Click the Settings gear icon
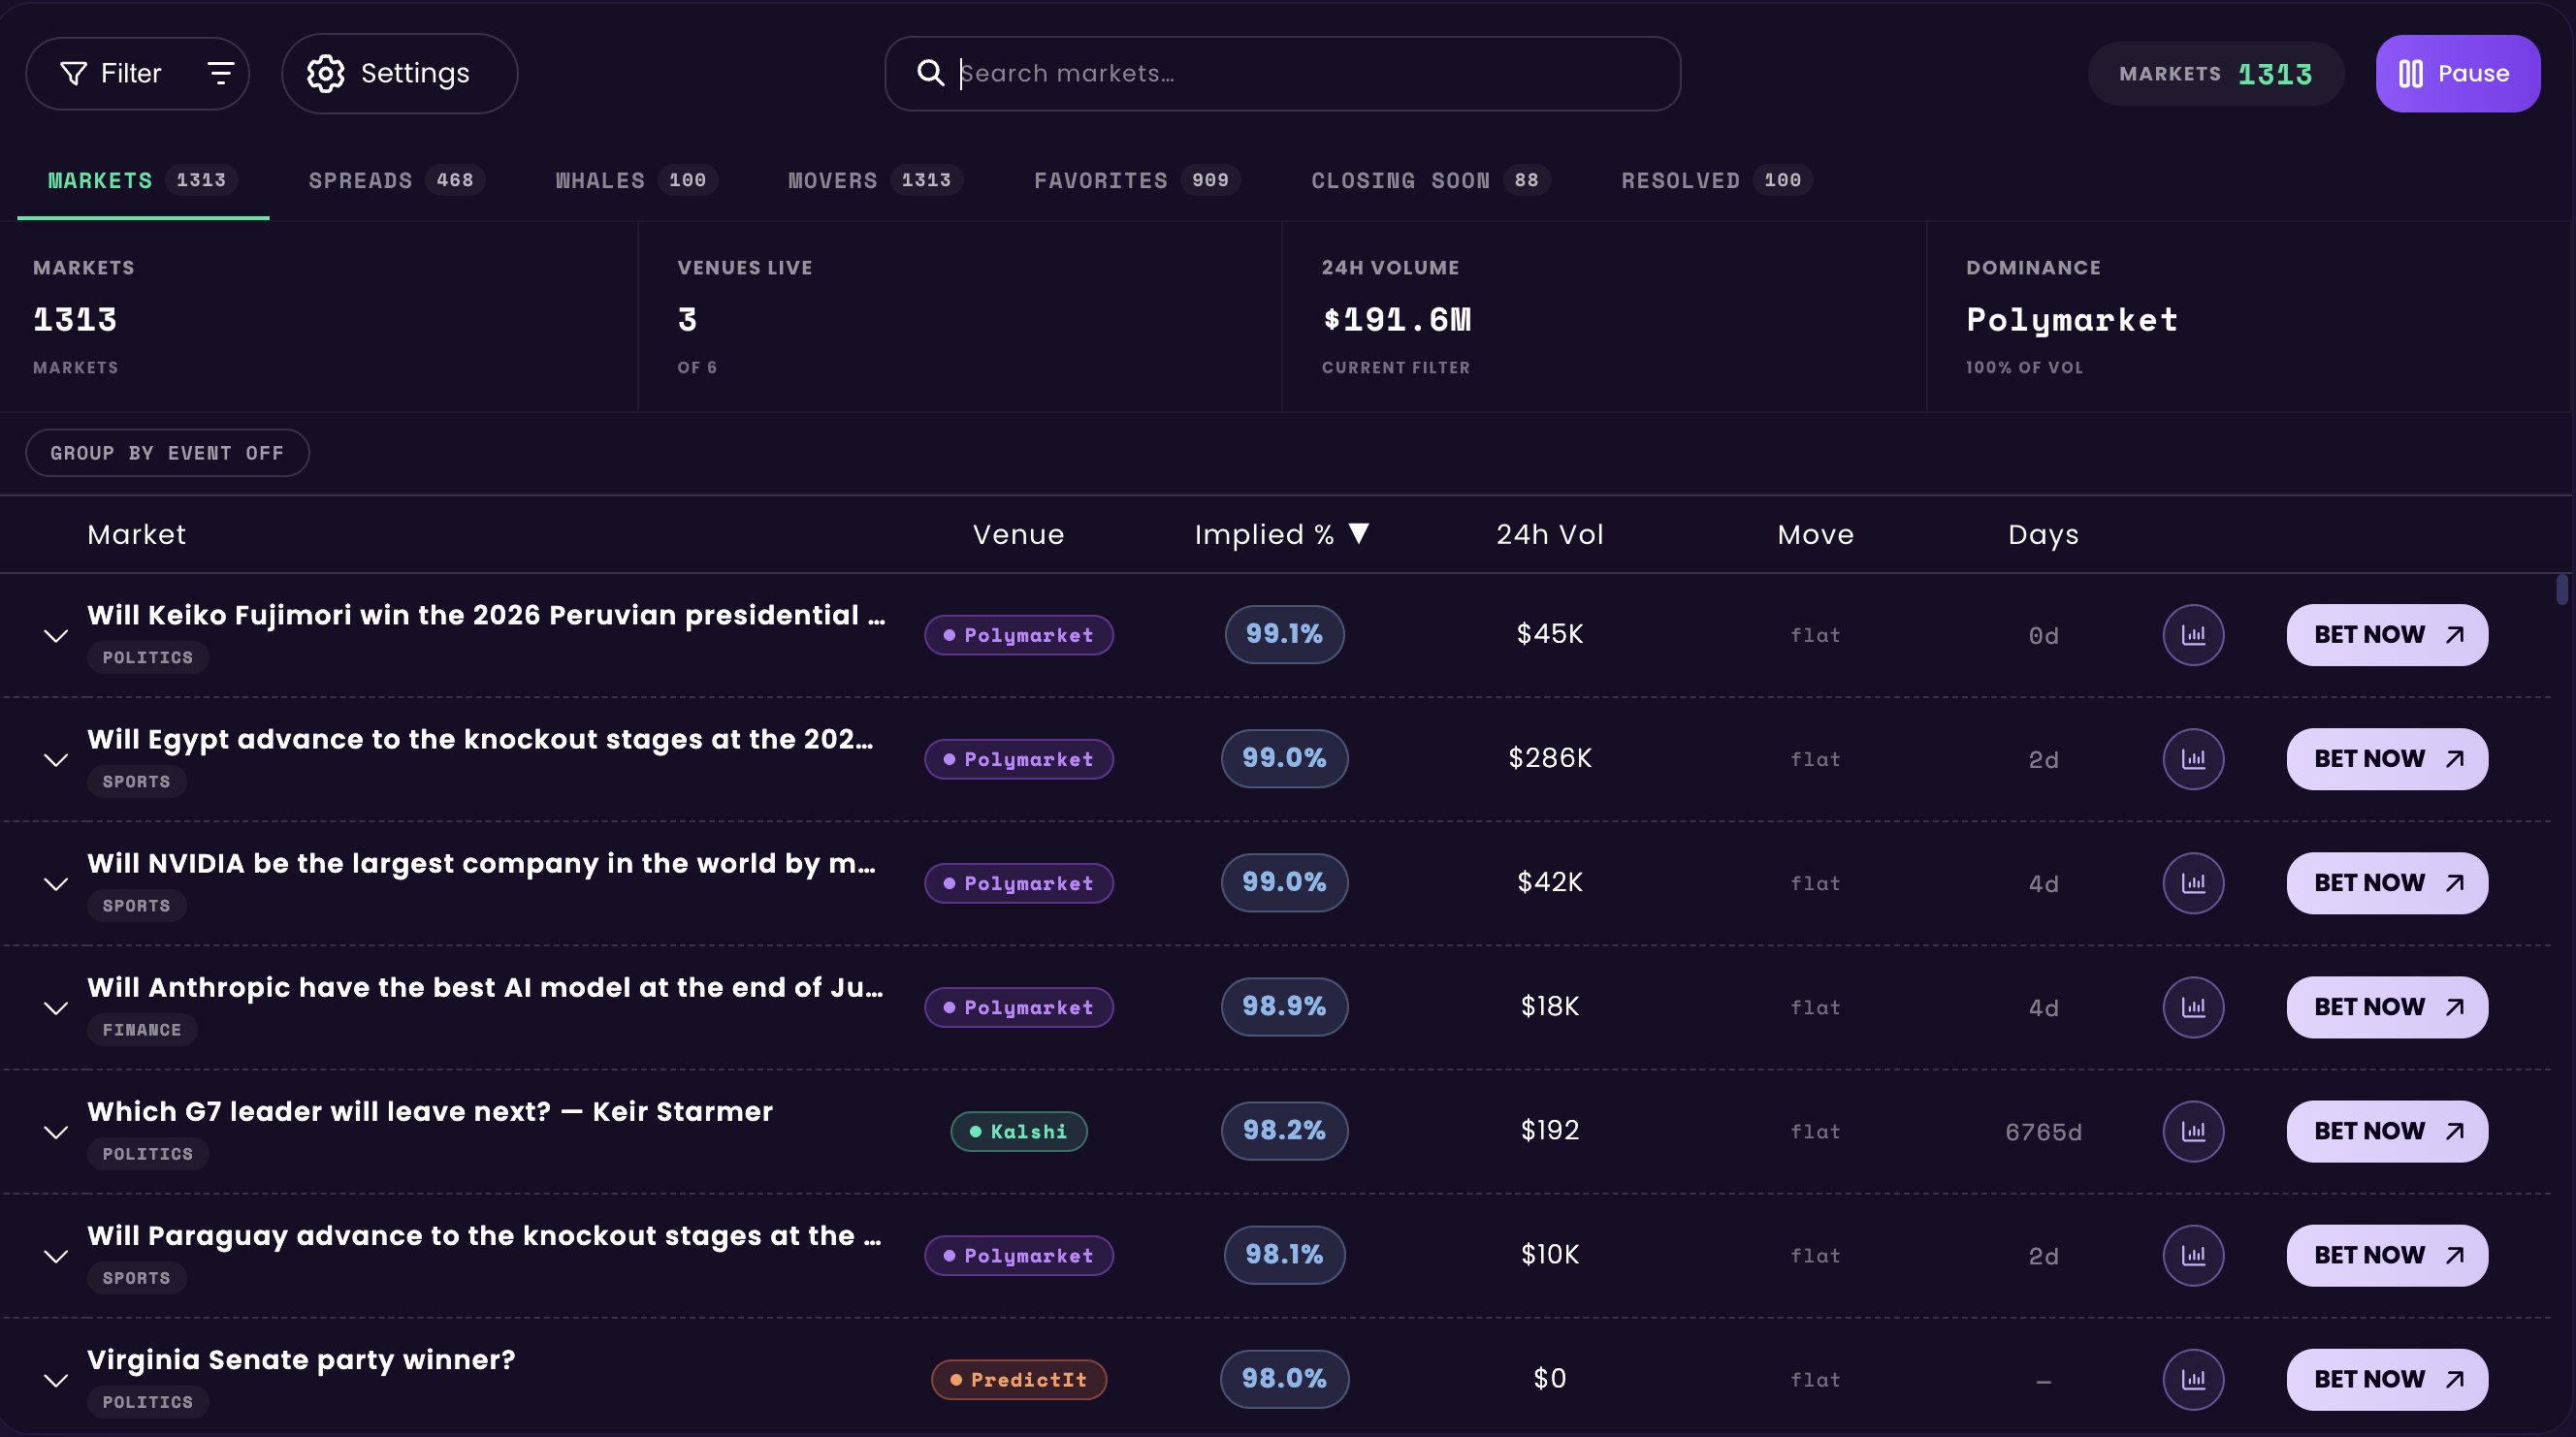2576x1437 pixels. click(x=325, y=73)
